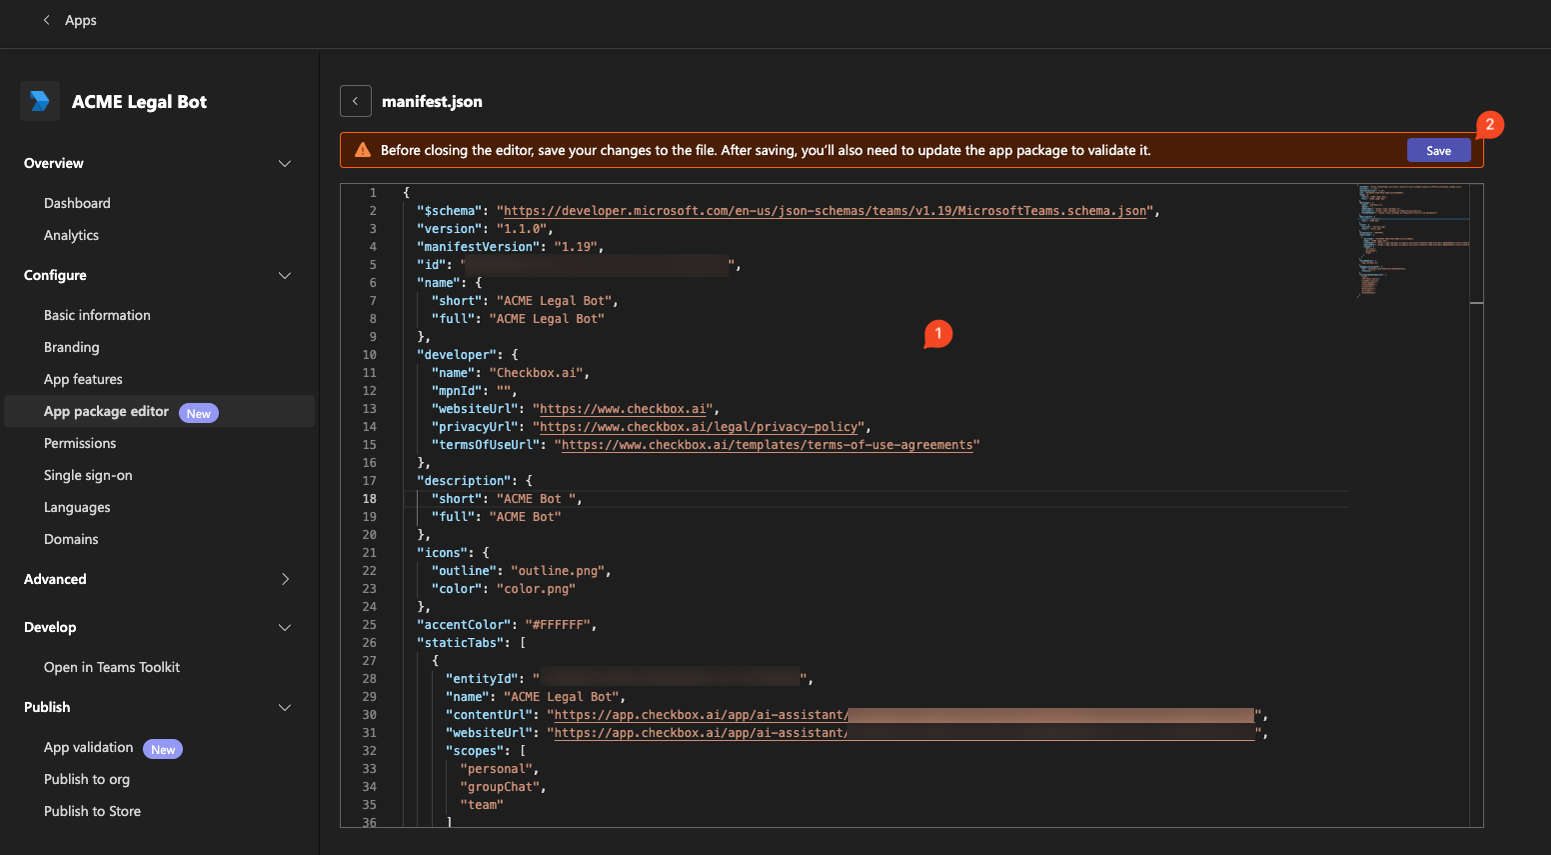
Task: Click the "entityId" line in staticTabs
Action: click(629, 679)
